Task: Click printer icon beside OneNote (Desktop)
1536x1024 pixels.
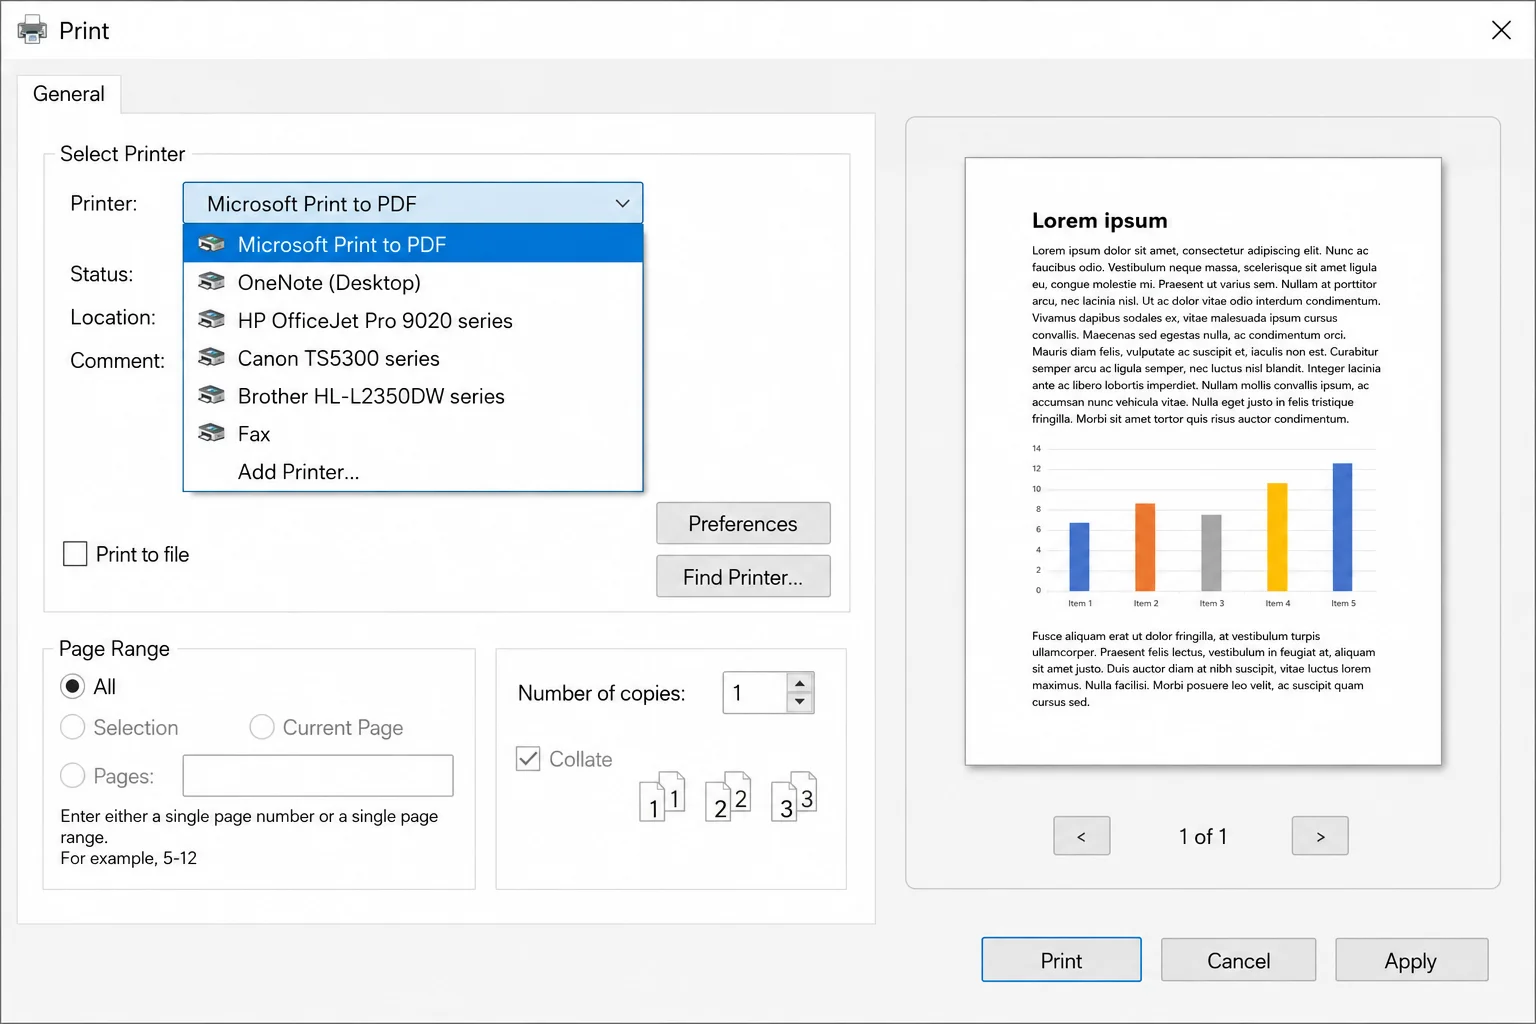Action: (x=211, y=282)
